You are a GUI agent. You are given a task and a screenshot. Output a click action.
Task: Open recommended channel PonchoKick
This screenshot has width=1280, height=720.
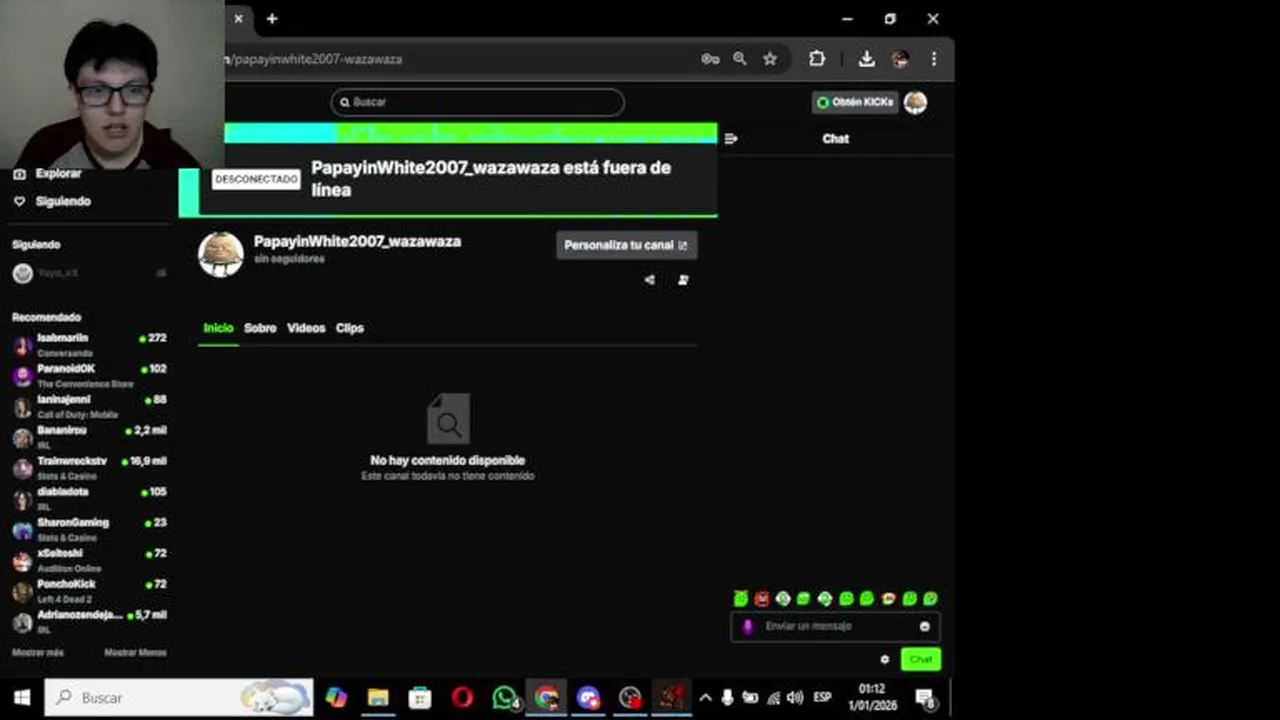89,591
